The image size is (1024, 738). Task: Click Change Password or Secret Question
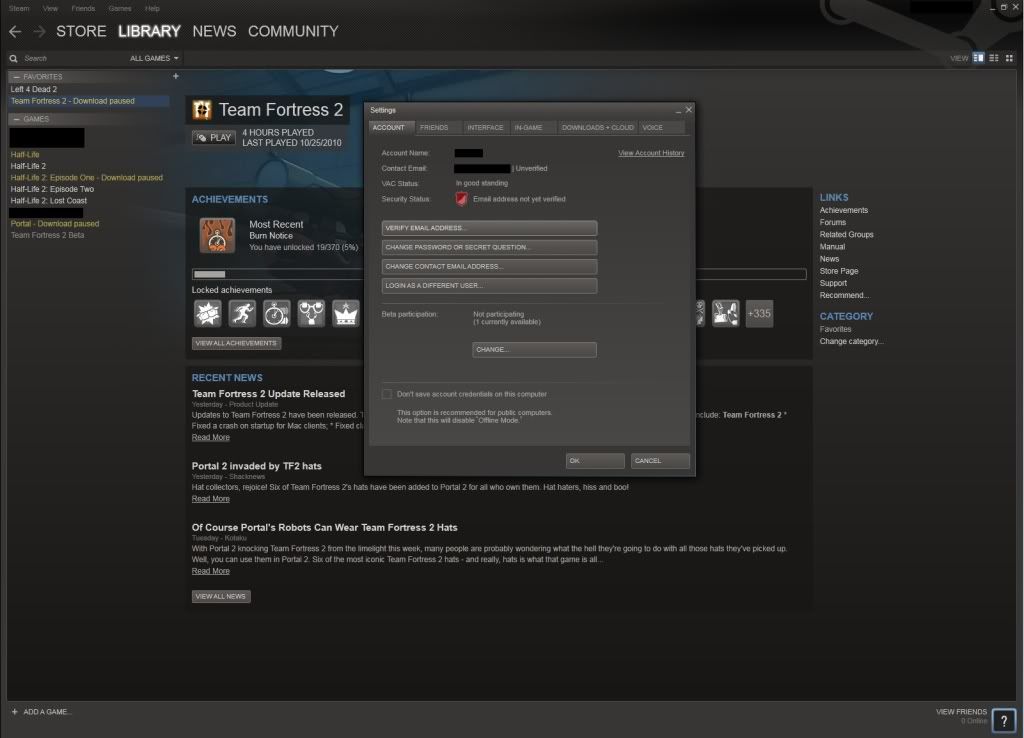489,248
